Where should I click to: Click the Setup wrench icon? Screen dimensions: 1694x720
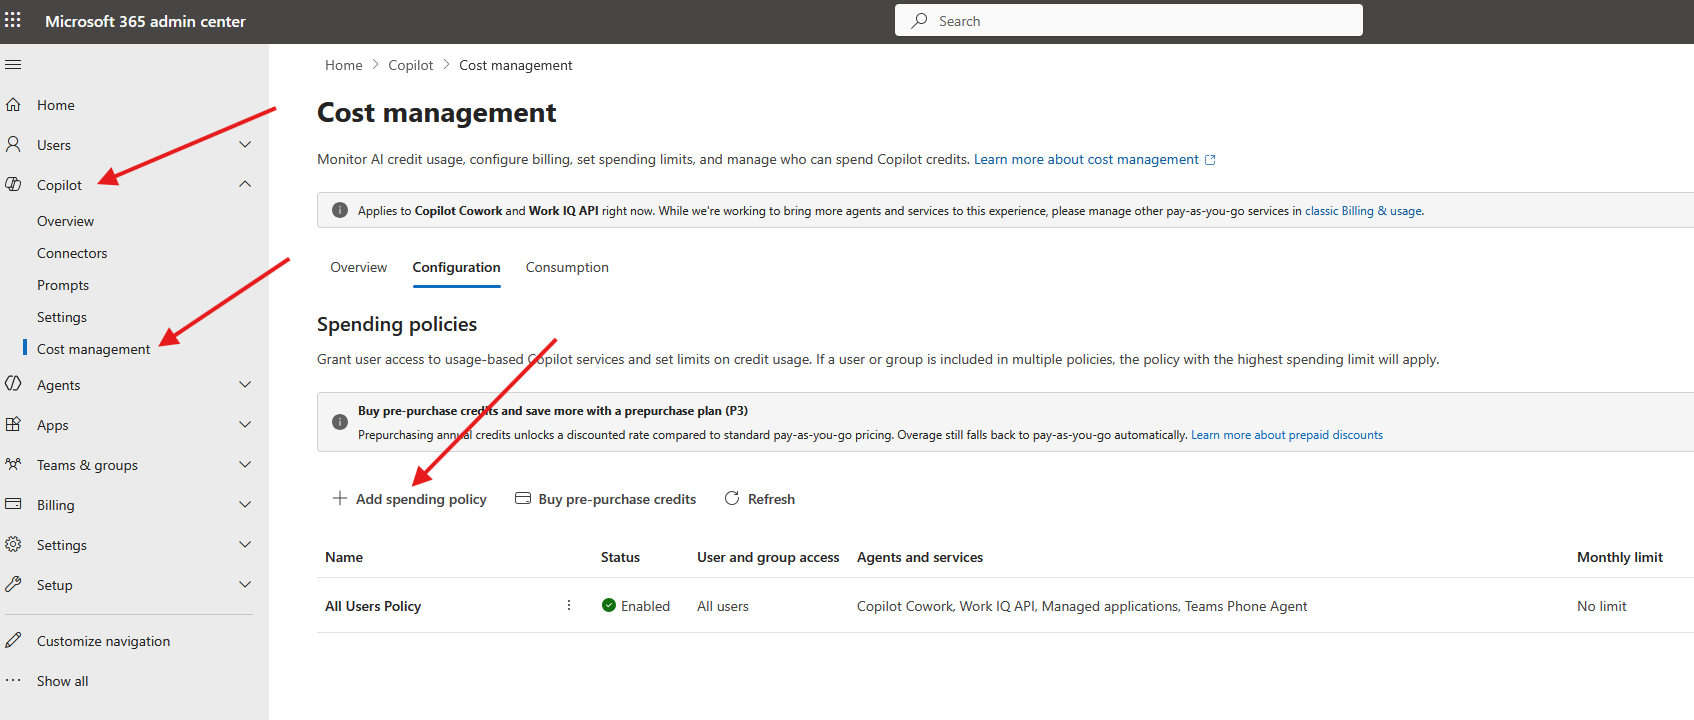pos(13,584)
